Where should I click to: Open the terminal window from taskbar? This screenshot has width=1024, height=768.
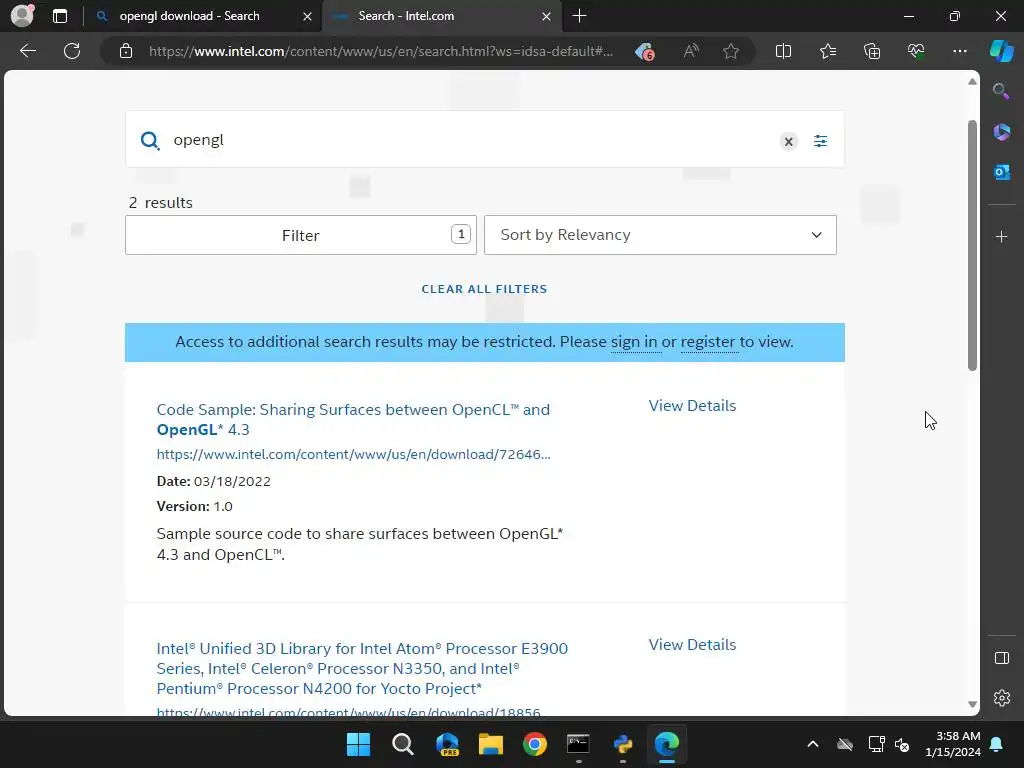click(579, 744)
